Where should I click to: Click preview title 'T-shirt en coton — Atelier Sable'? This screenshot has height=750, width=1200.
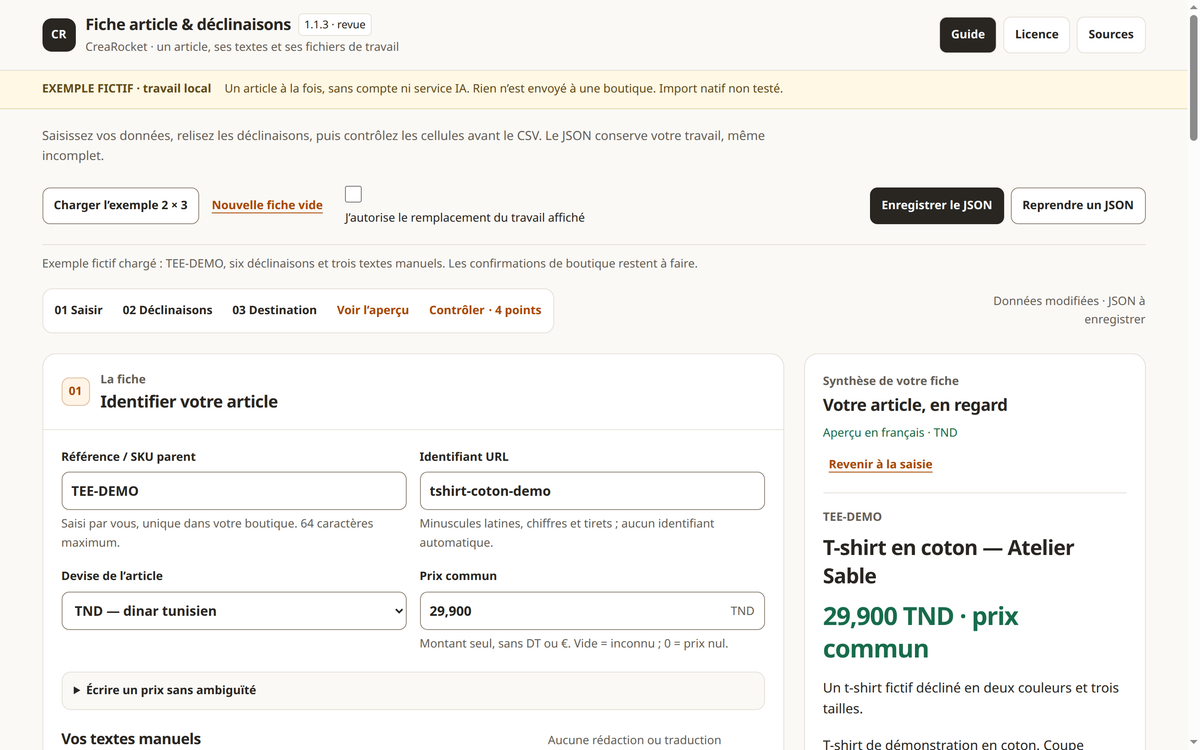click(x=948, y=562)
